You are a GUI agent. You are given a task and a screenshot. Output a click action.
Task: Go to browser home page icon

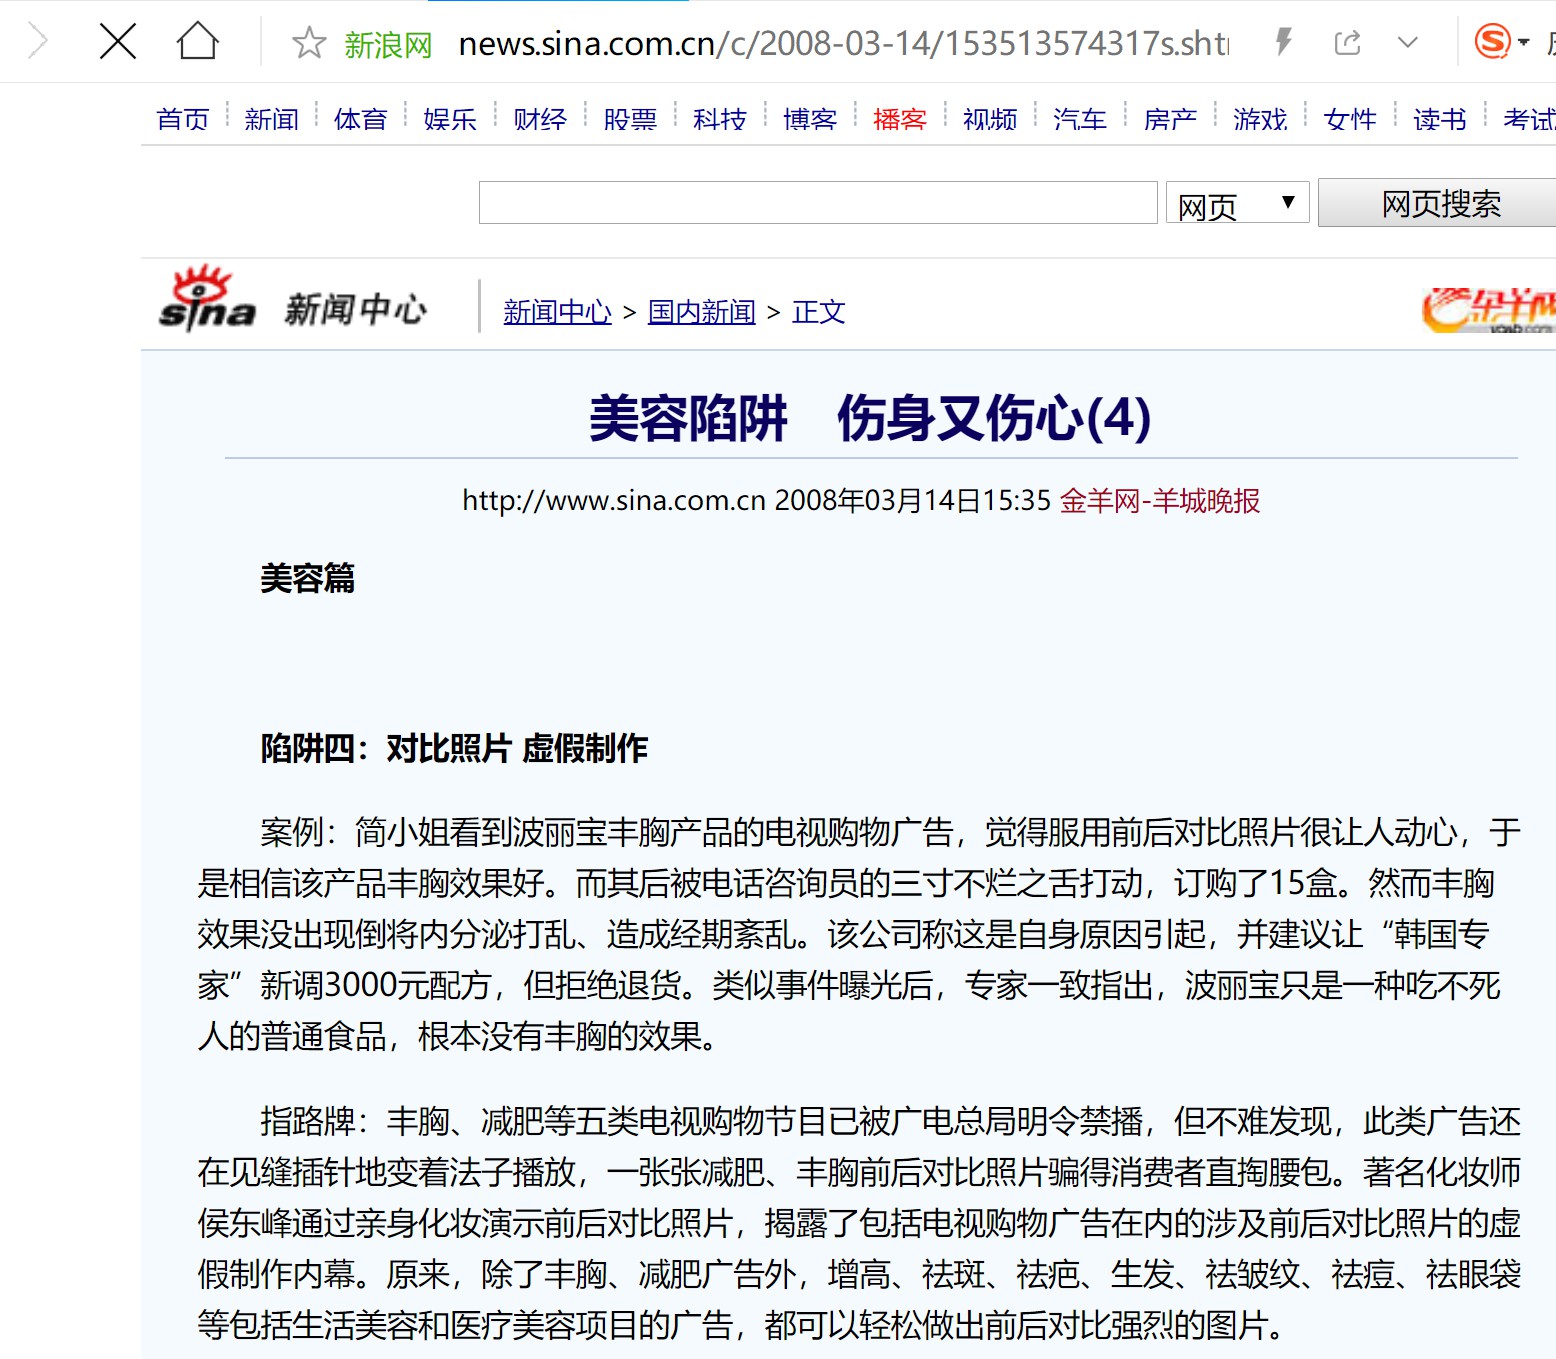pos(197,41)
